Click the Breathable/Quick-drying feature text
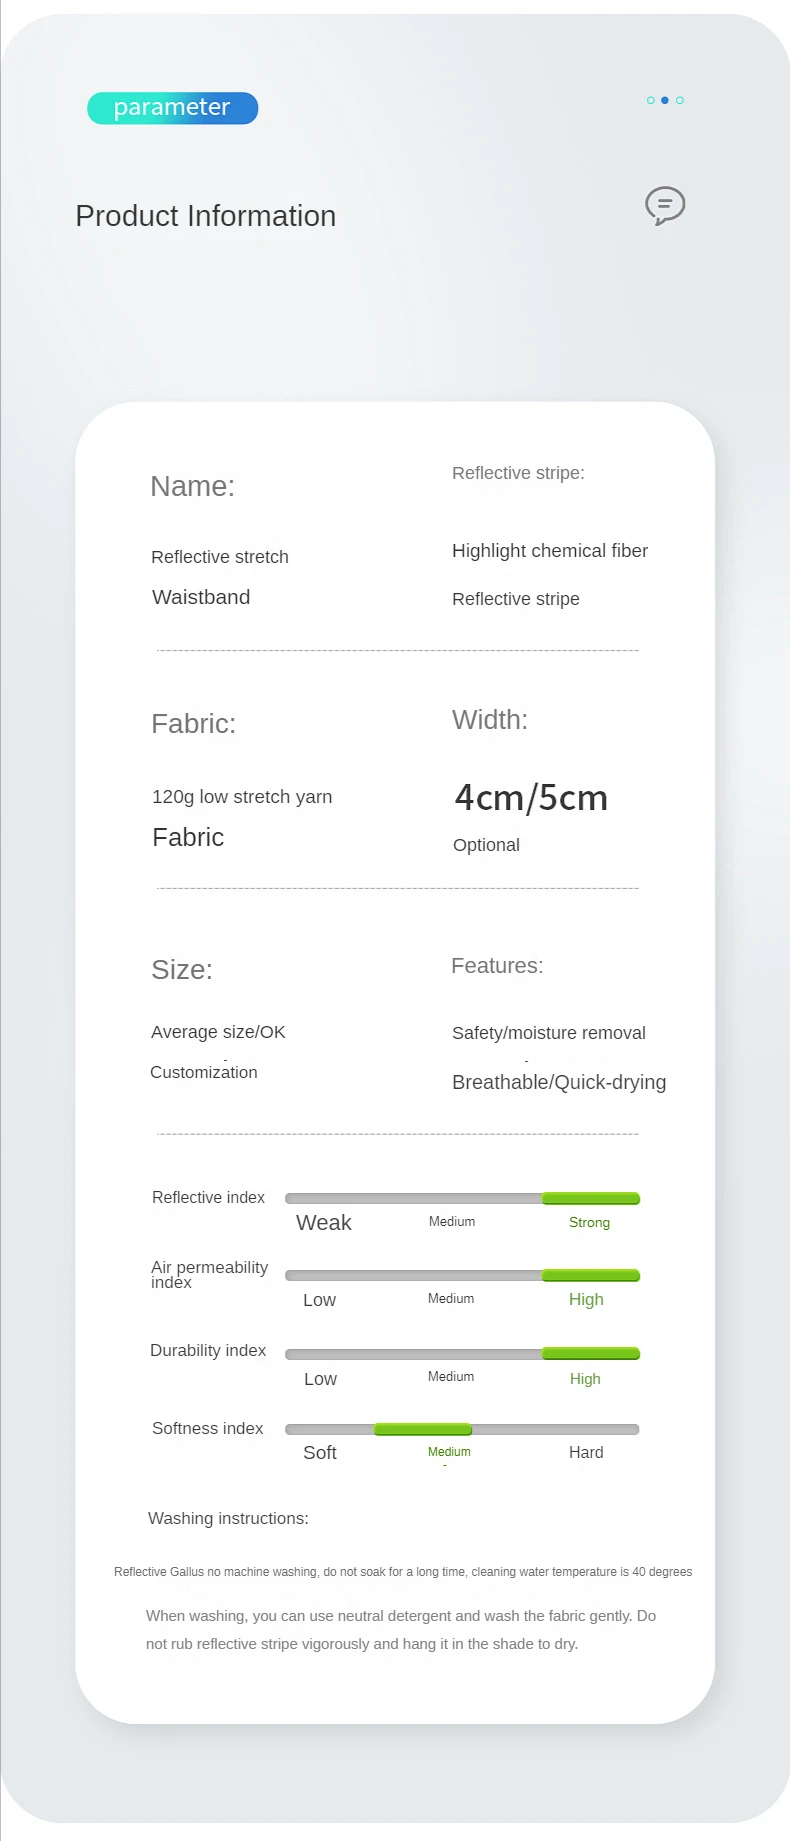Image resolution: width=790 pixels, height=1841 pixels. [x=559, y=1082]
